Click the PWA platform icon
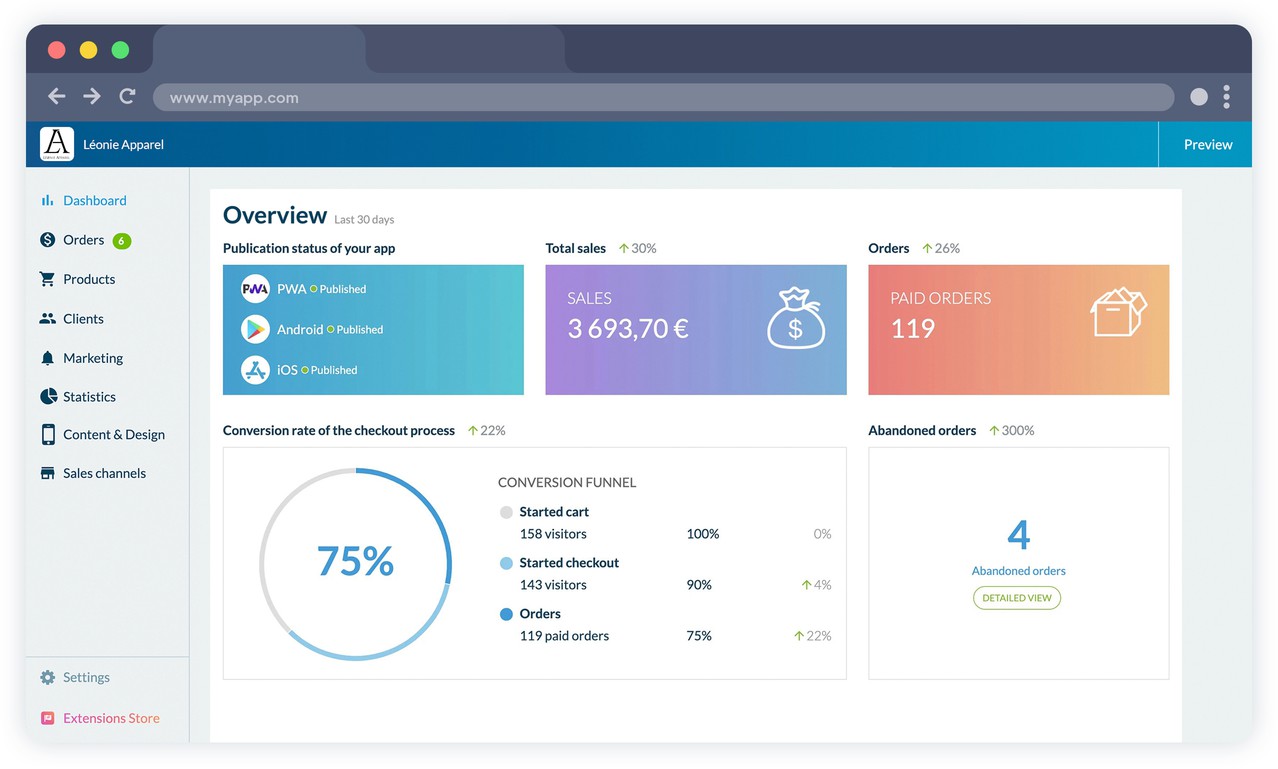This screenshot has height=769, width=1278. (255, 289)
